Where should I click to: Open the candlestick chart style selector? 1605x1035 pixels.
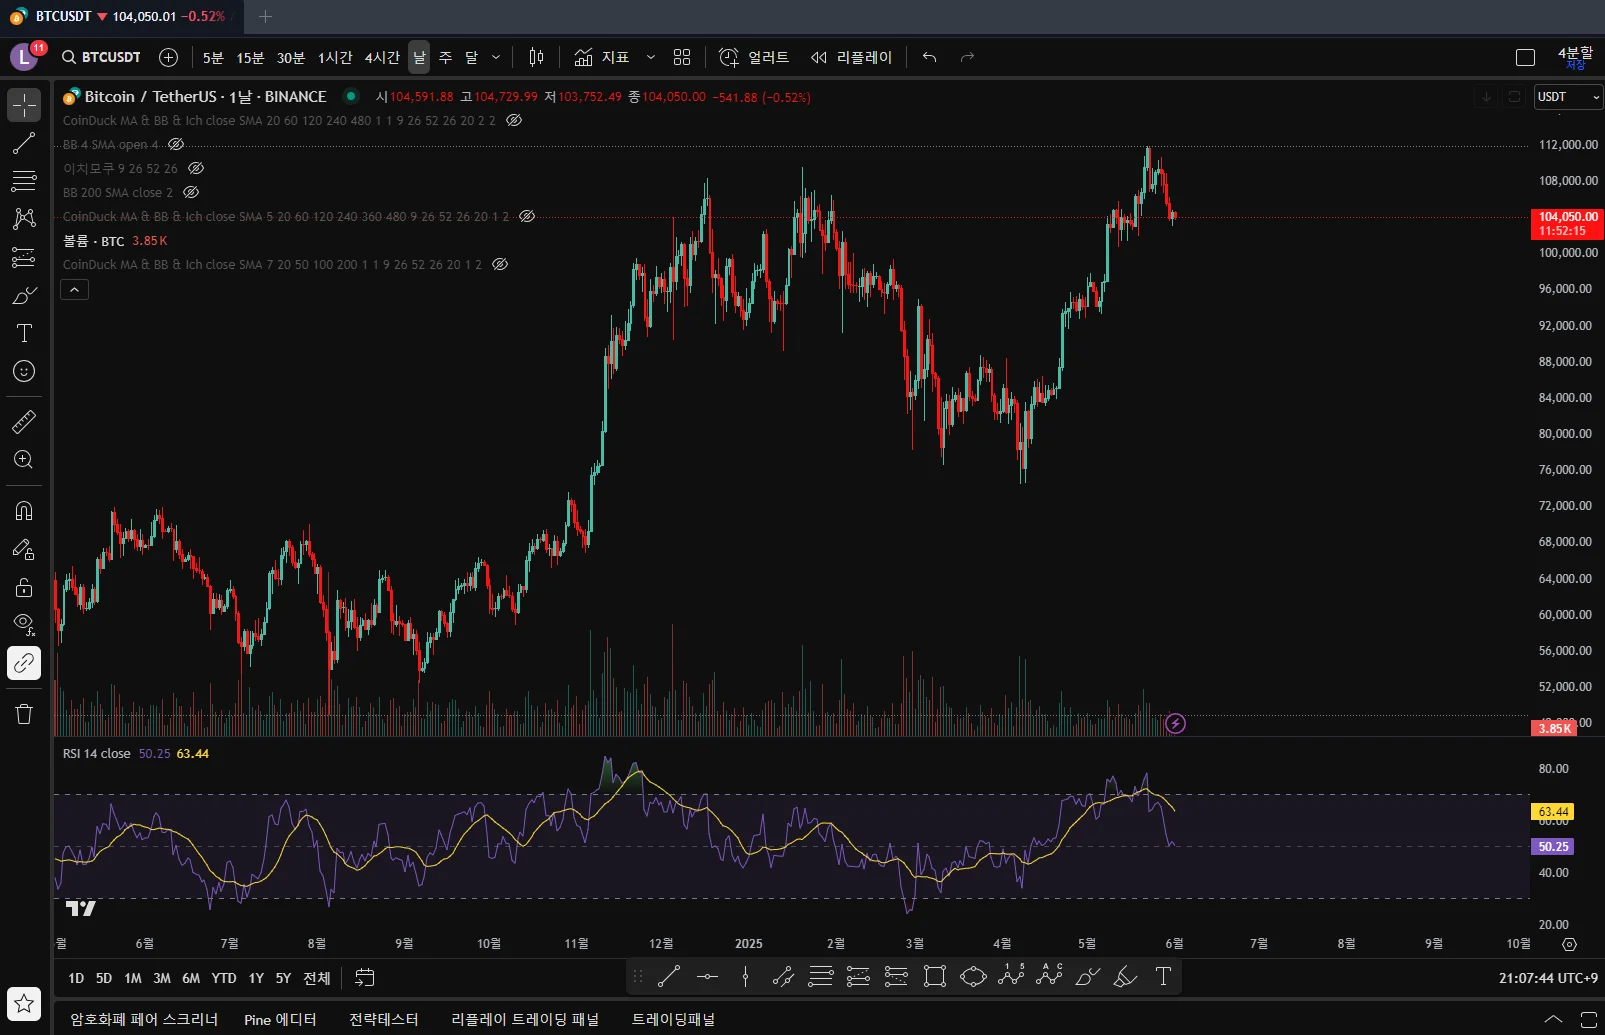pos(536,57)
